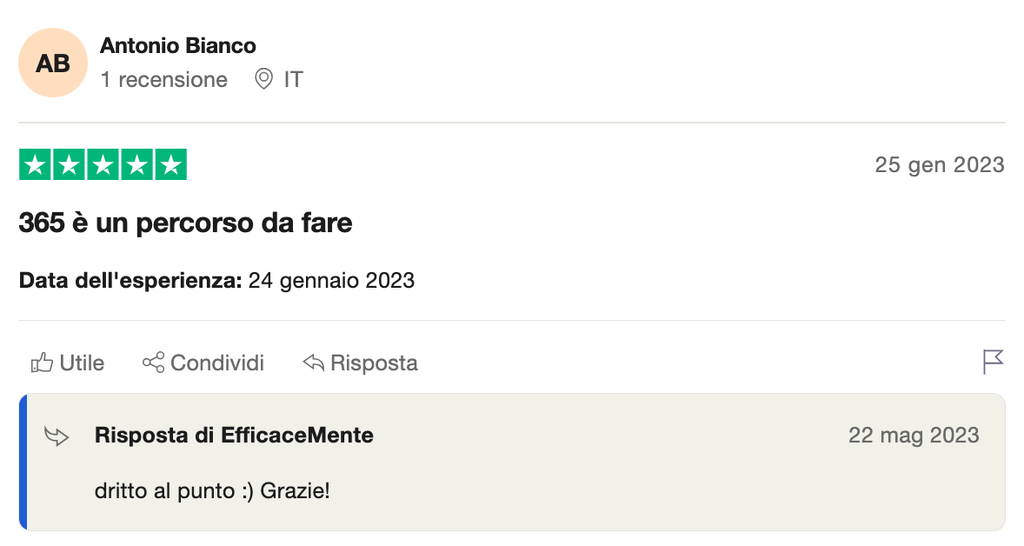Click the fifth green star of the rating

tap(171, 165)
